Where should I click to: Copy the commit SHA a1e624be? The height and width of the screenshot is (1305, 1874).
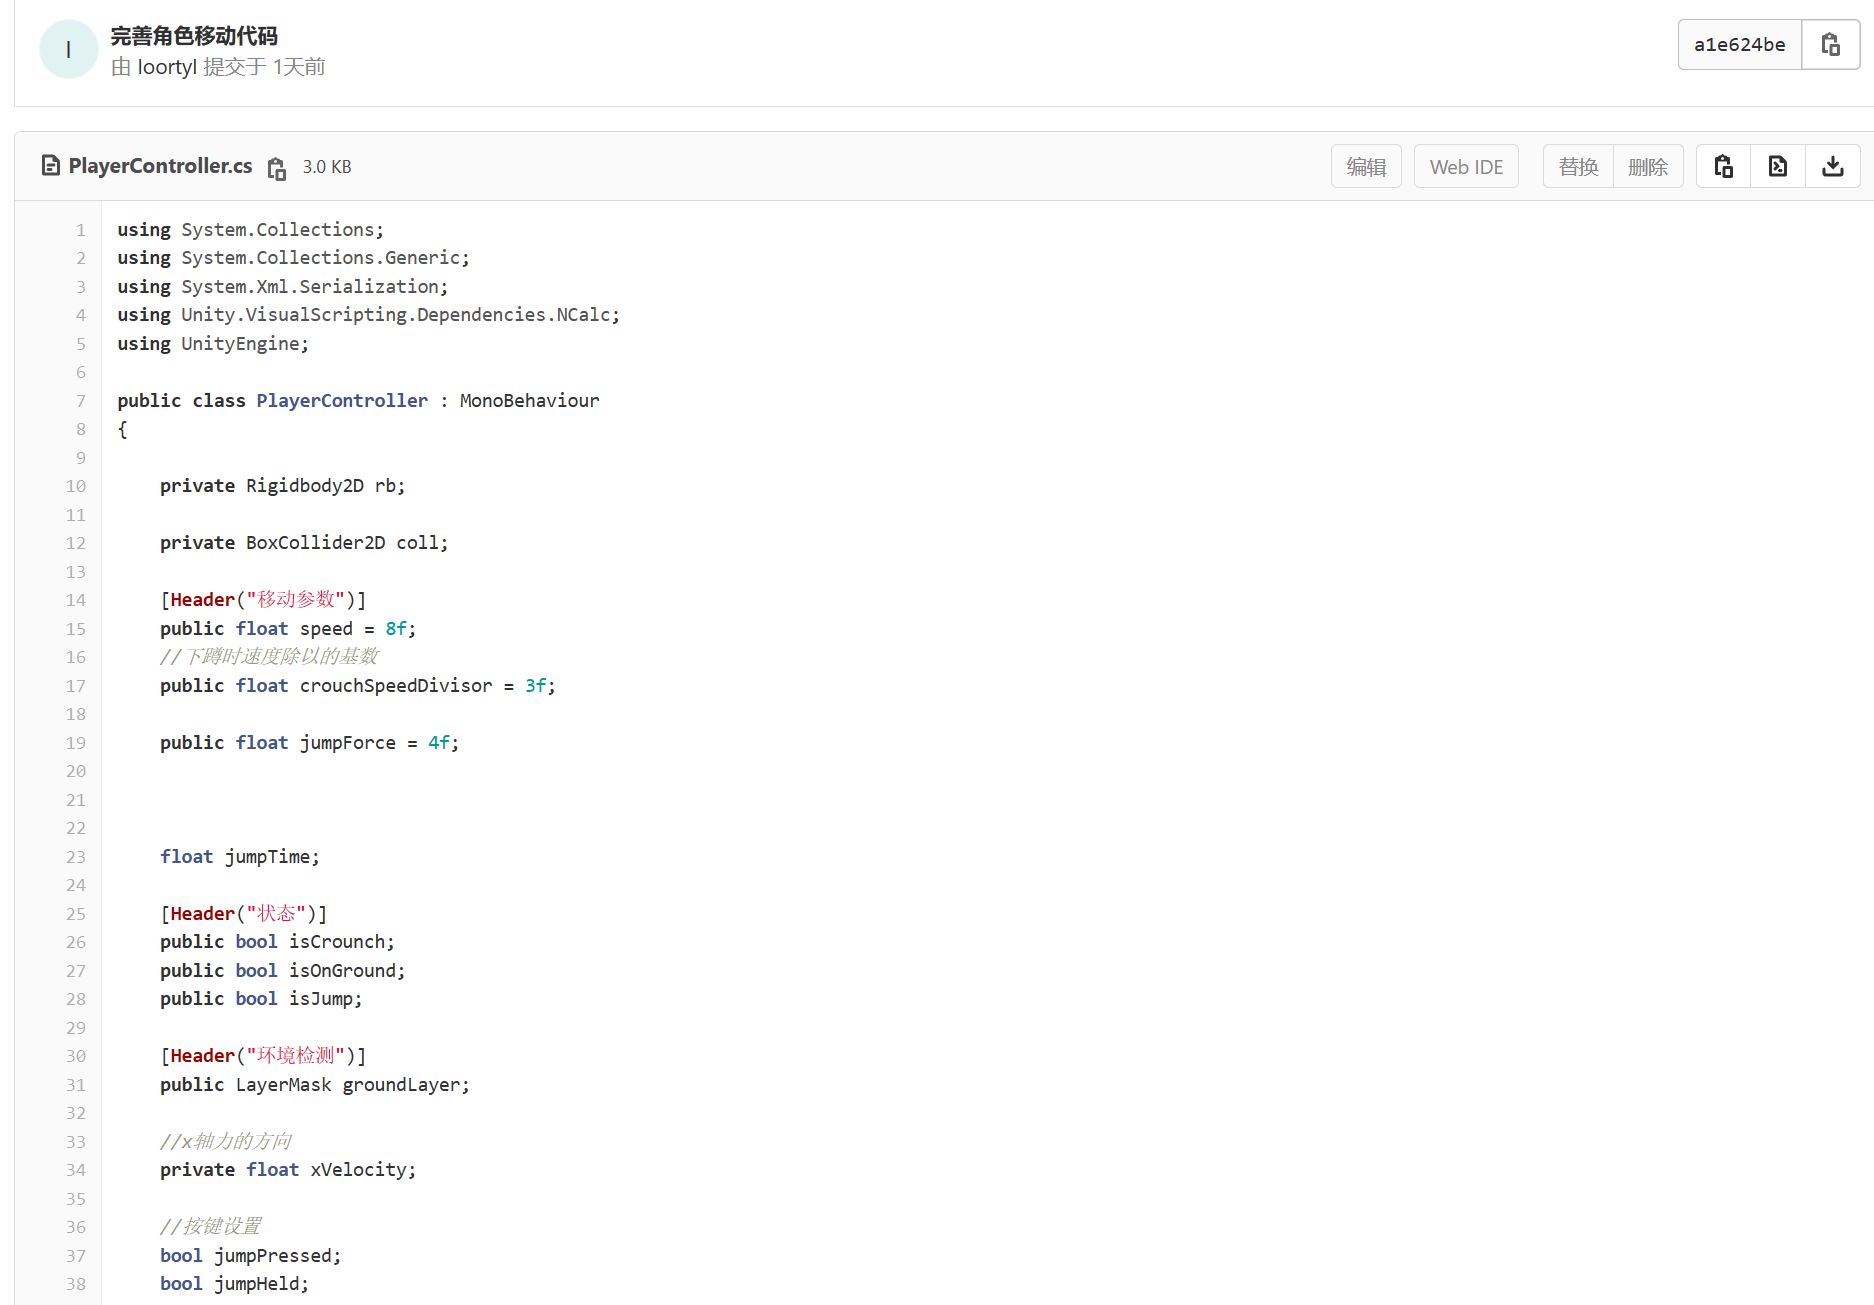pyautogui.click(x=1830, y=45)
